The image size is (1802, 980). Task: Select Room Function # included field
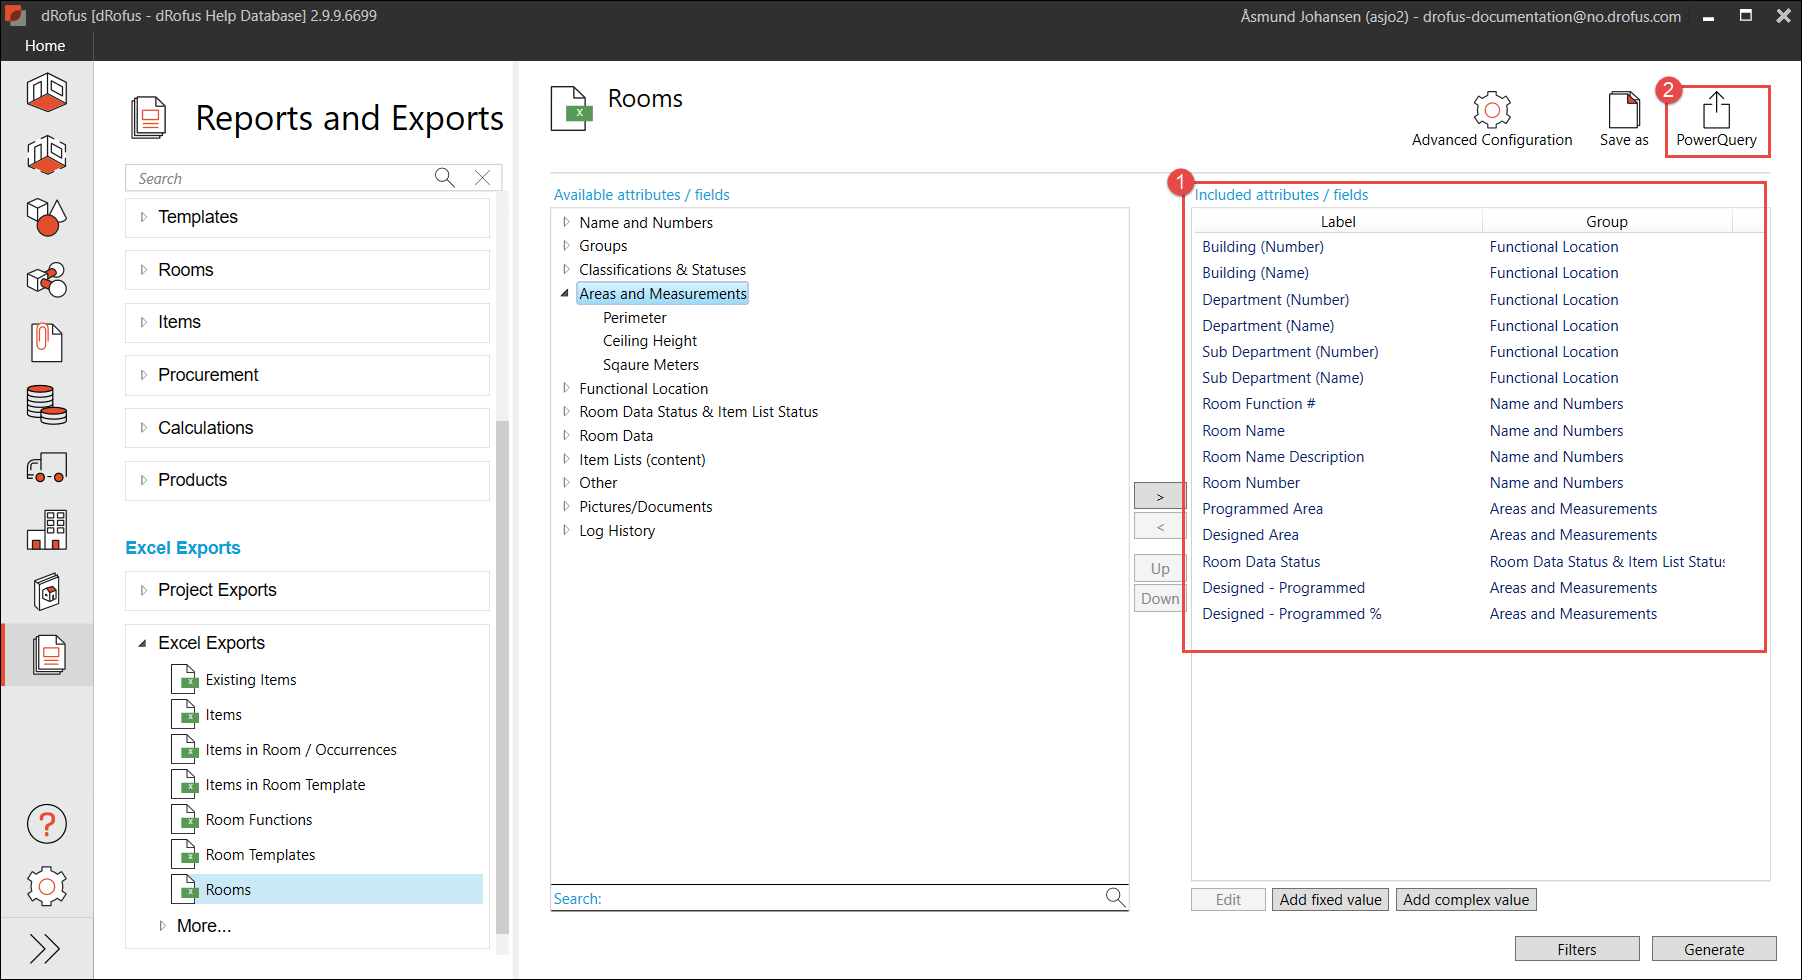click(x=1258, y=404)
